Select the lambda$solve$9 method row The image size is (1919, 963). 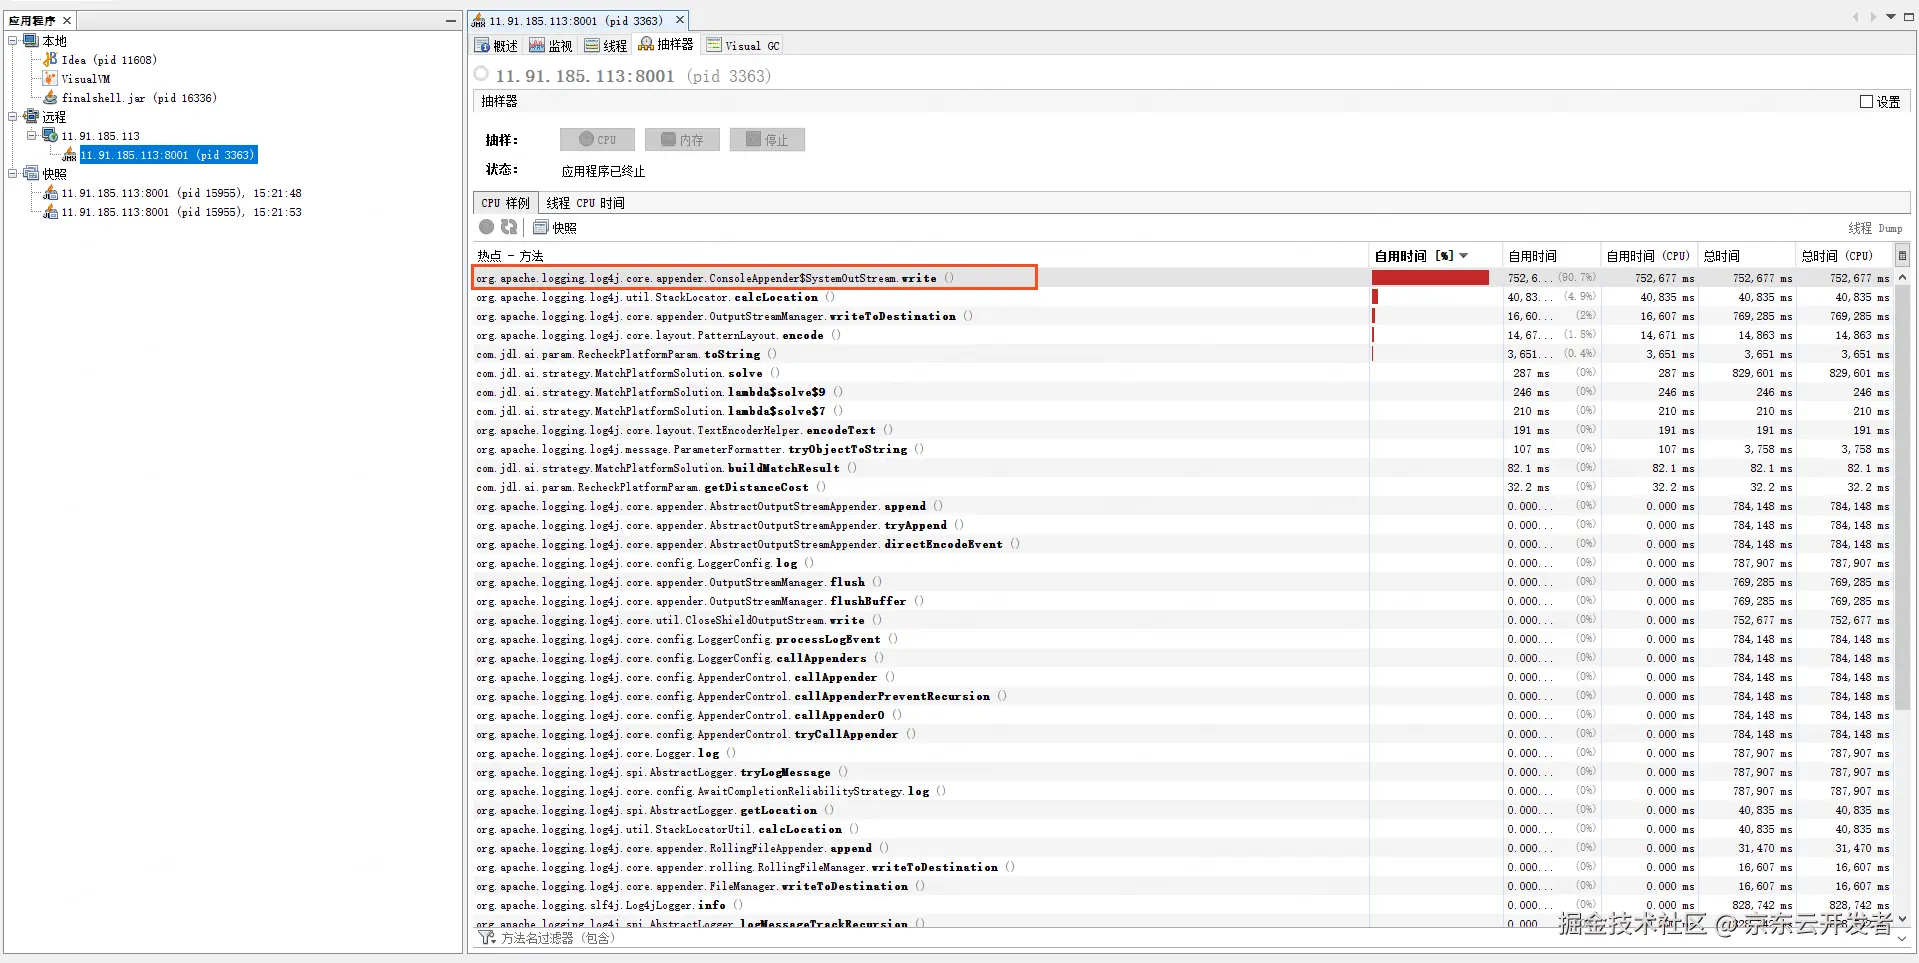point(1183,392)
